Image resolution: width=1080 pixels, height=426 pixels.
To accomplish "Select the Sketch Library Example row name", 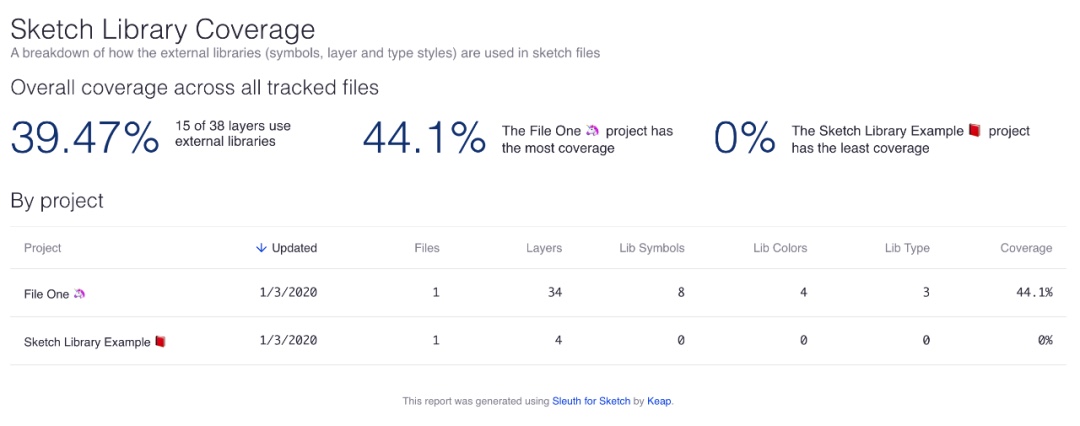I will [x=87, y=341].
